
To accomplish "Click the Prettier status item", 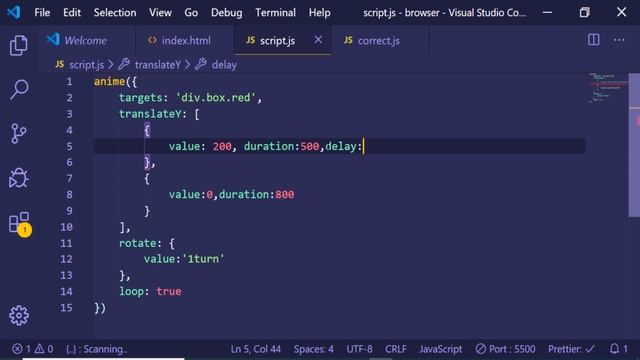I will [x=571, y=349].
